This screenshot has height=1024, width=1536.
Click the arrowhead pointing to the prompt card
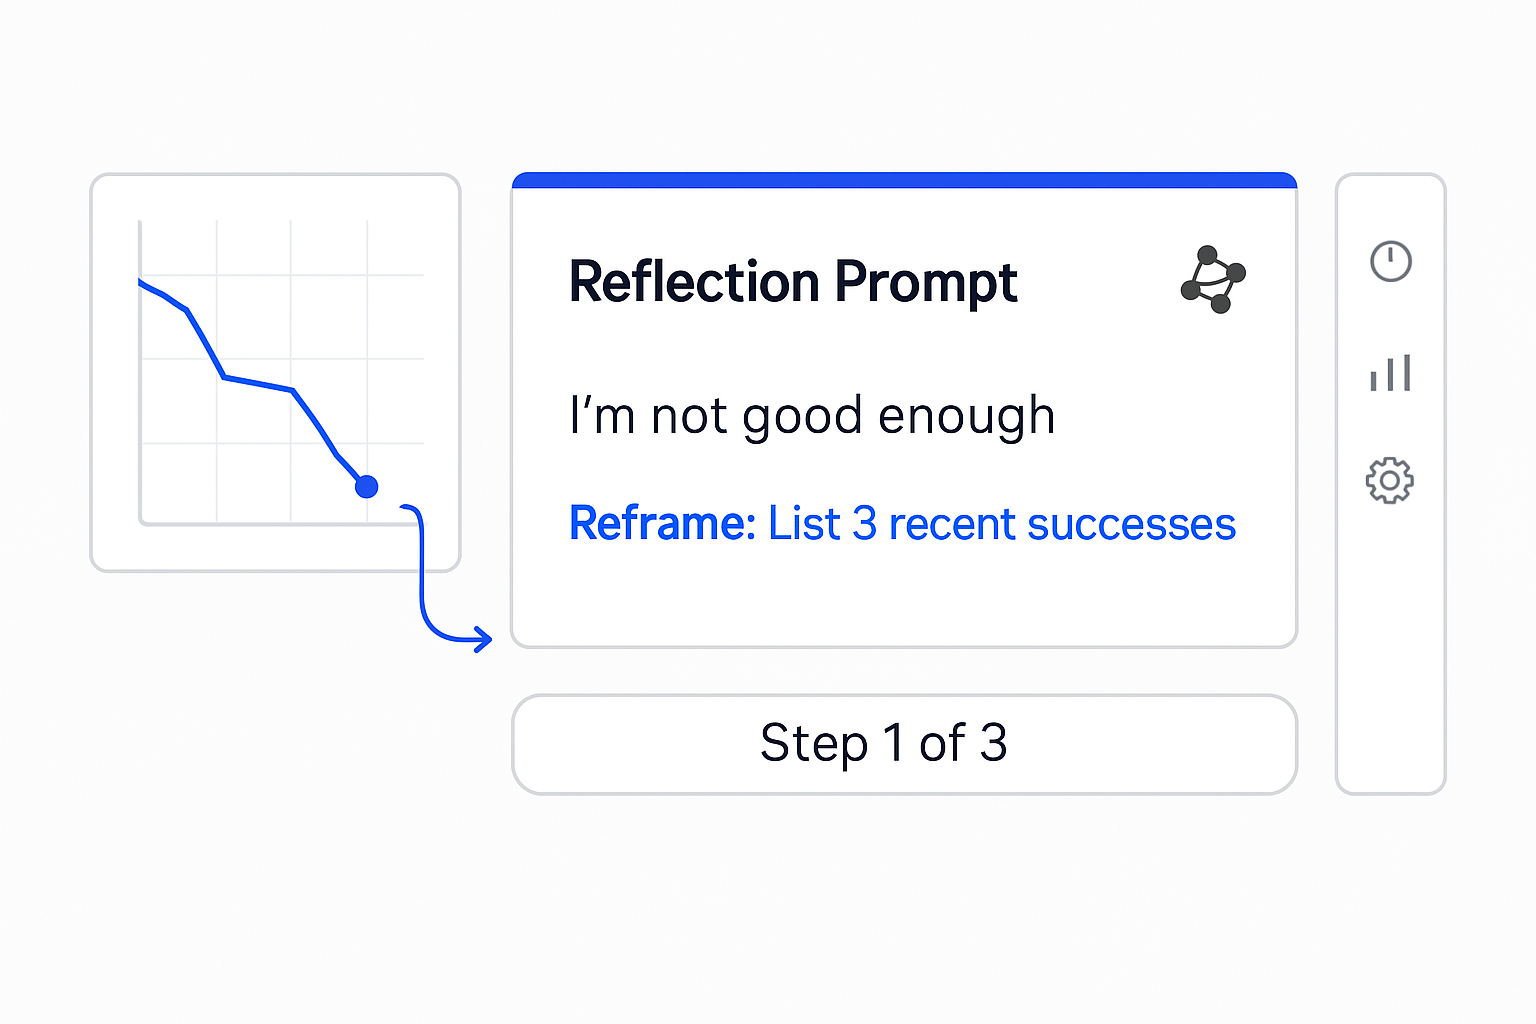coord(483,639)
